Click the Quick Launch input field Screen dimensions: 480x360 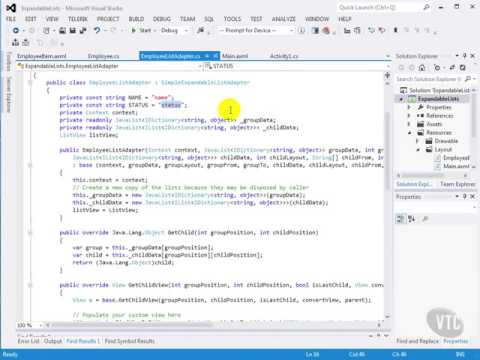(x=379, y=7)
